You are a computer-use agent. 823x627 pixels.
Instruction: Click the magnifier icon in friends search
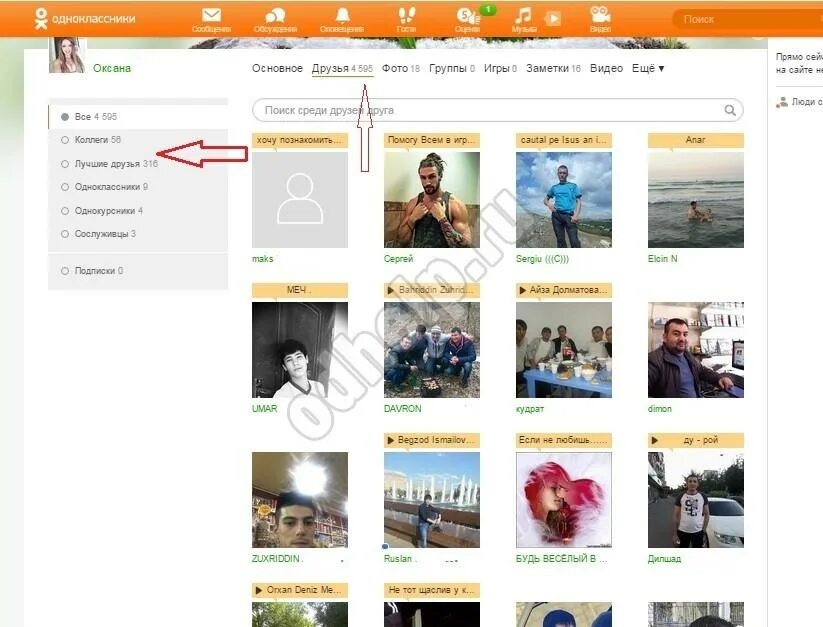730,110
